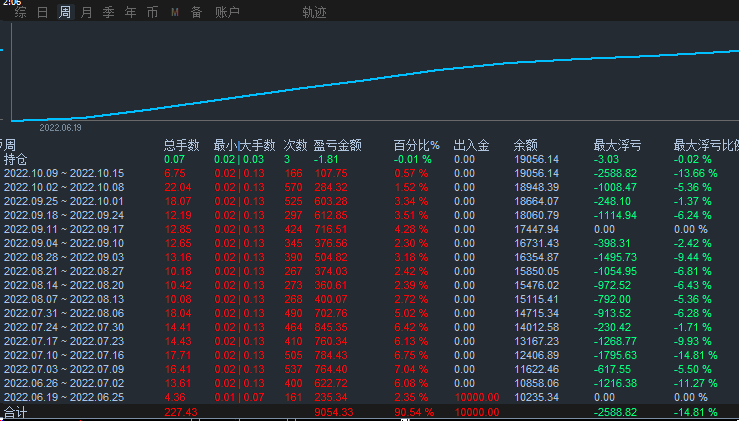
Task: Click the 最大浮亏比例 column header
Action: coord(706,145)
